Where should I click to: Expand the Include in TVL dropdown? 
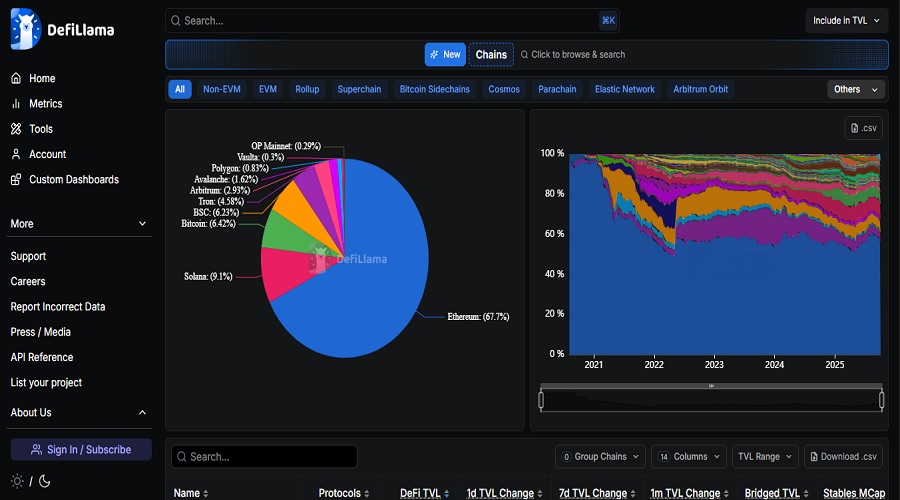pos(846,21)
